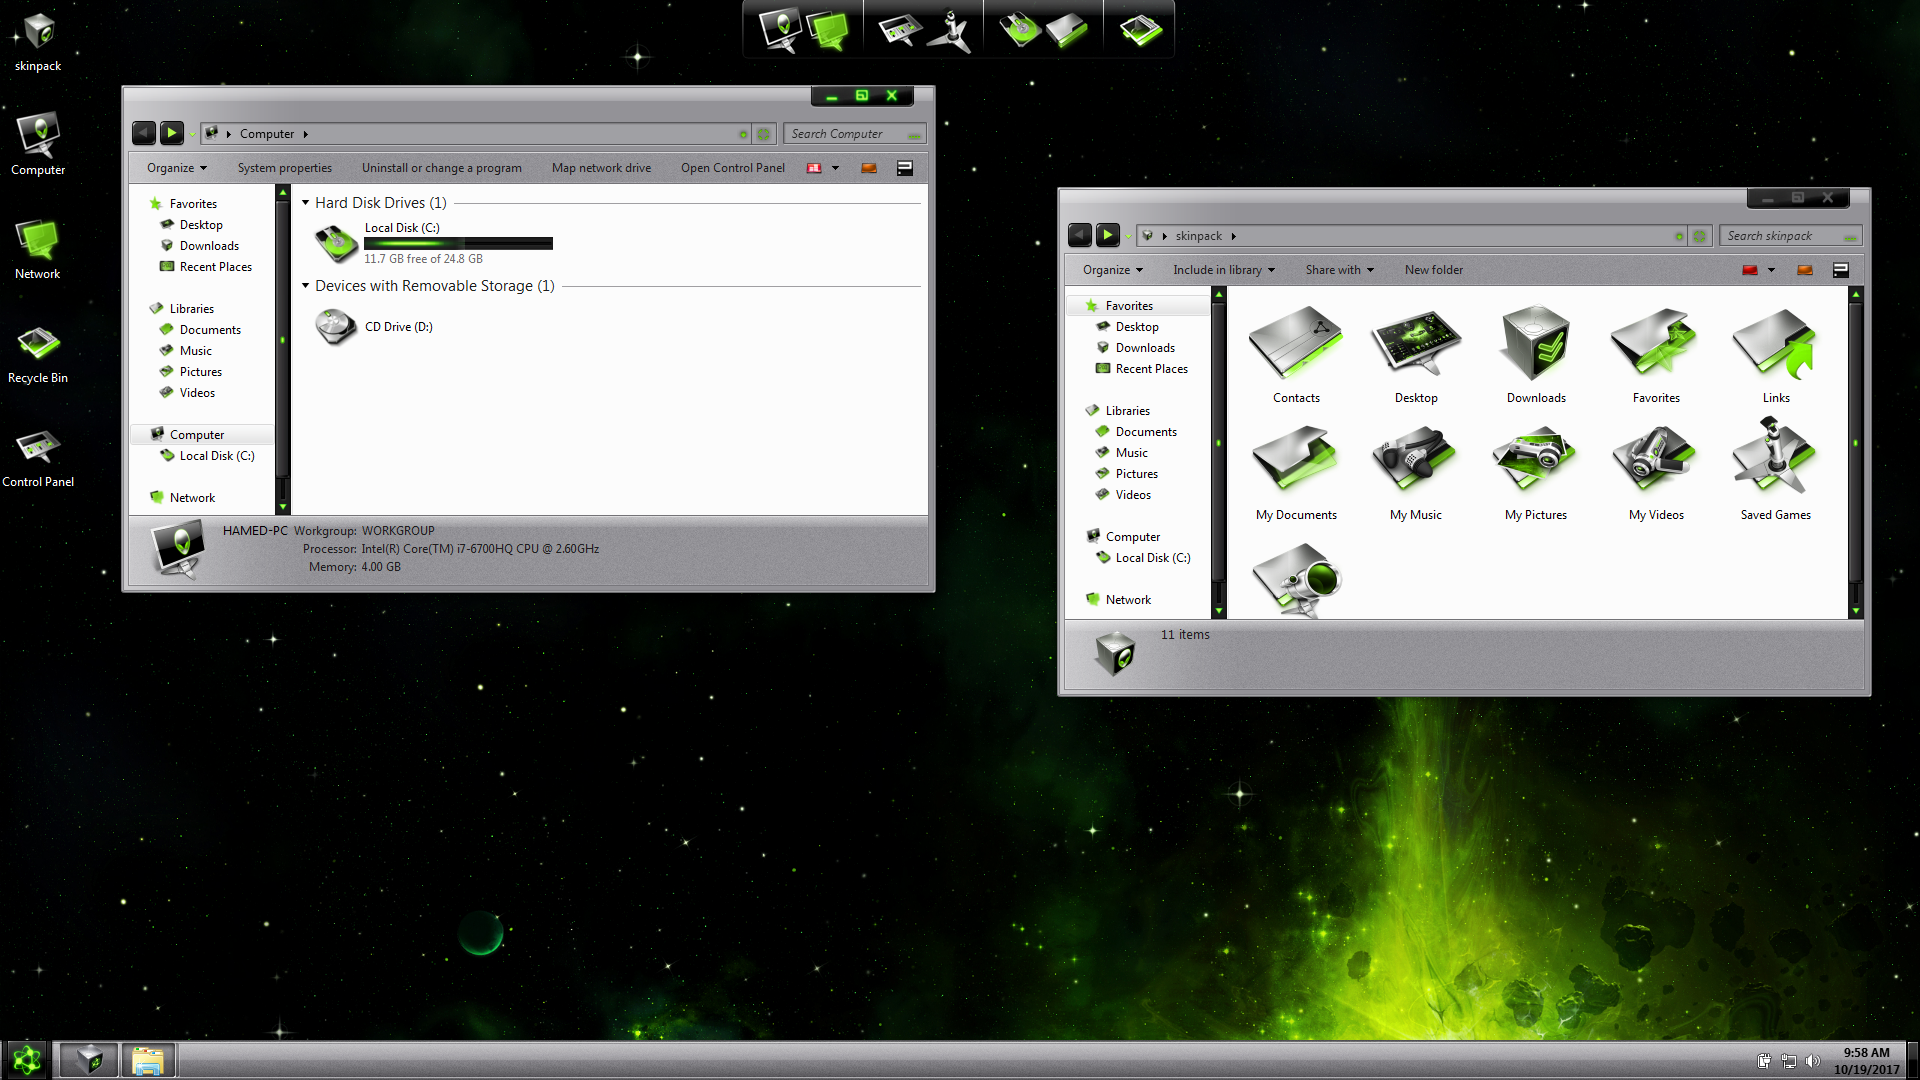The width and height of the screenshot is (1920, 1080).
Task: Toggle the preview pane in the Computer window
Action: click(868, 168)
